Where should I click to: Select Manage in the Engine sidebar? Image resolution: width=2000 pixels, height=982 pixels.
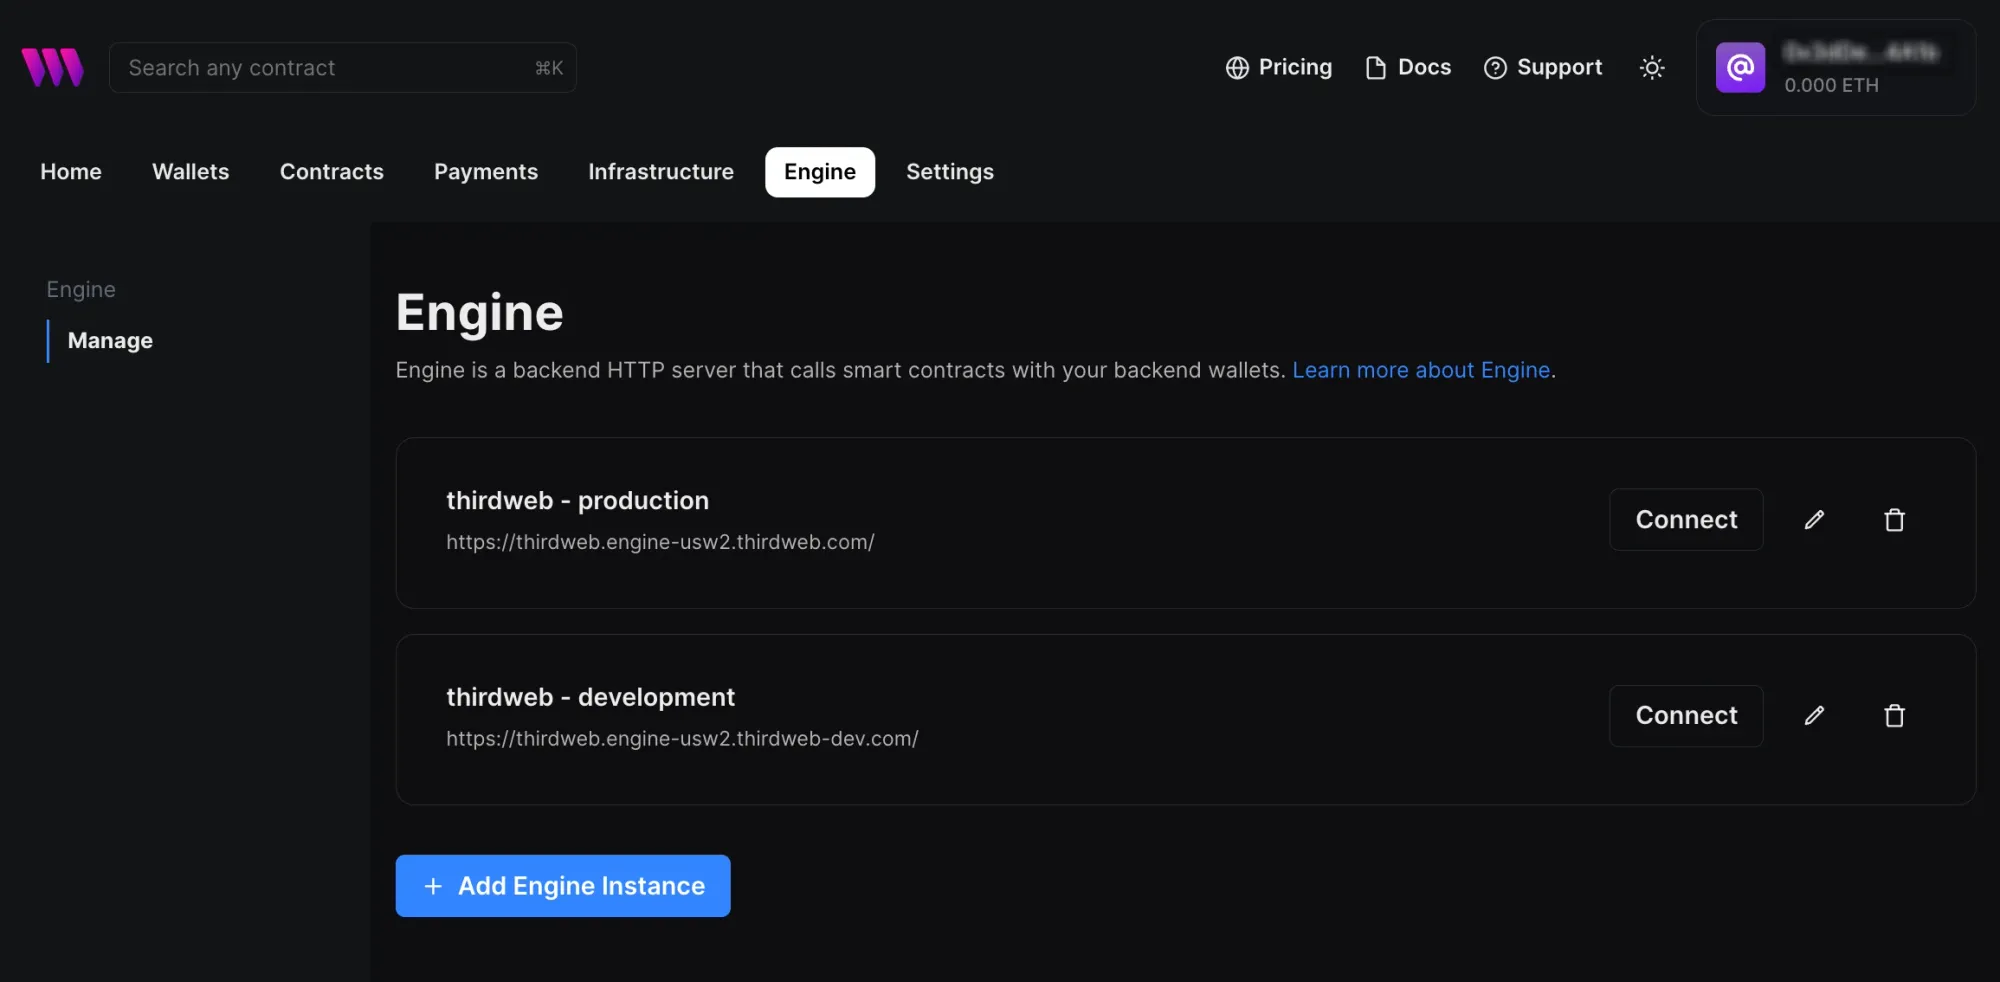110,341
